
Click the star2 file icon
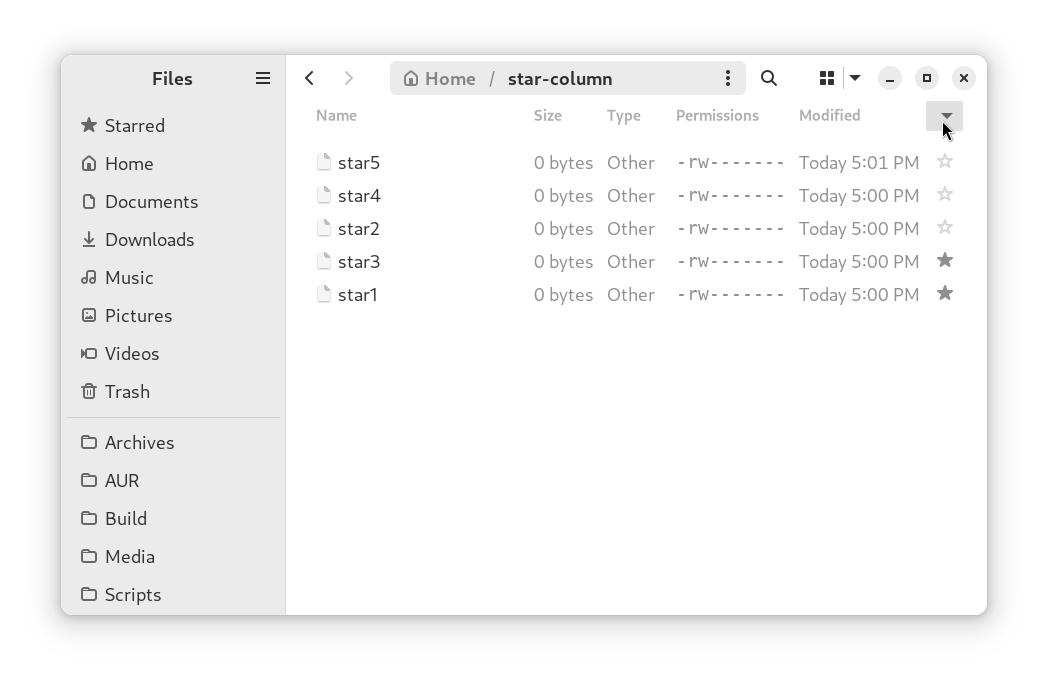coord(323,227)
